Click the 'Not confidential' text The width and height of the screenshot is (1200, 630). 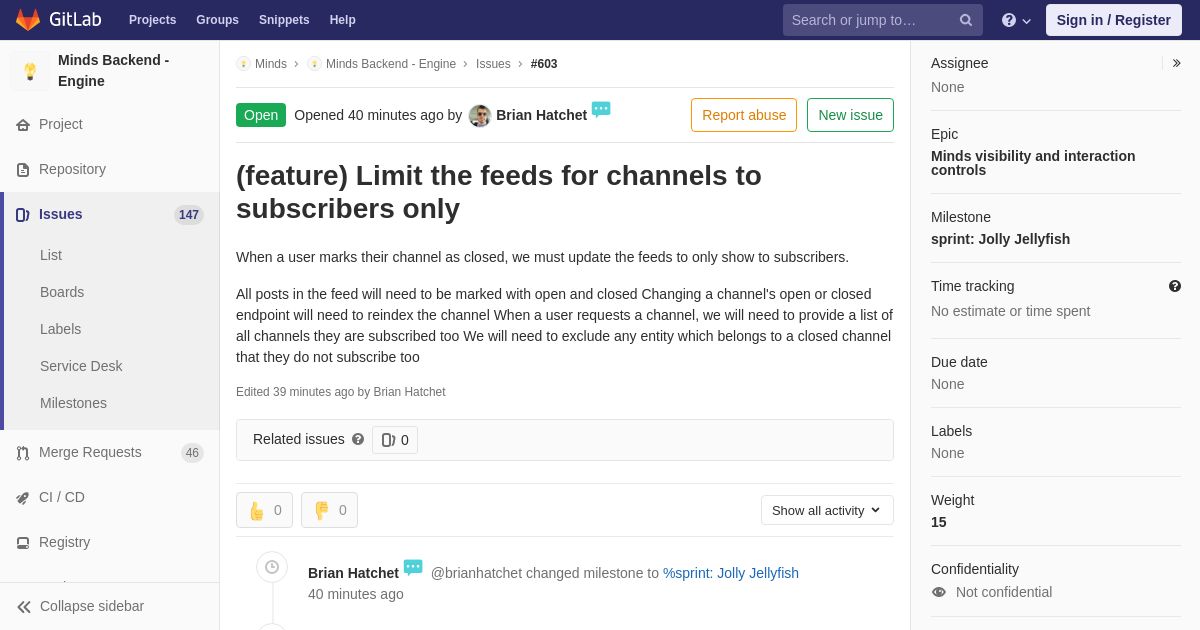1004,592
